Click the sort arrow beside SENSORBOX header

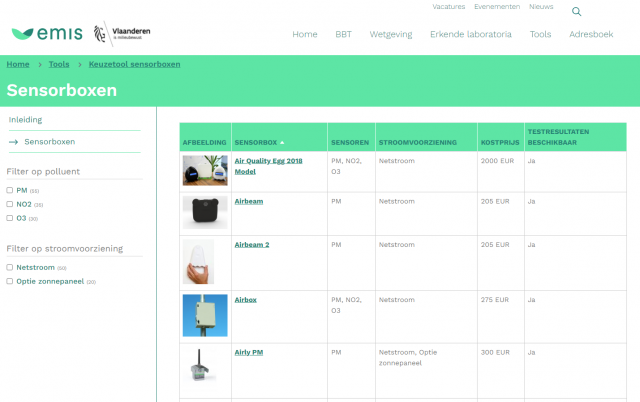pos(282,142)
